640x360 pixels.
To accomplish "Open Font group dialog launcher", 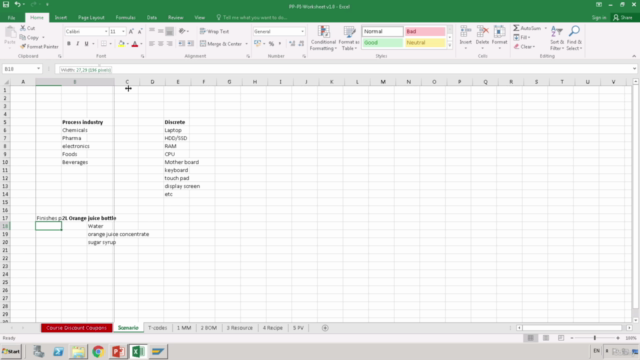I will pos(142,56).
